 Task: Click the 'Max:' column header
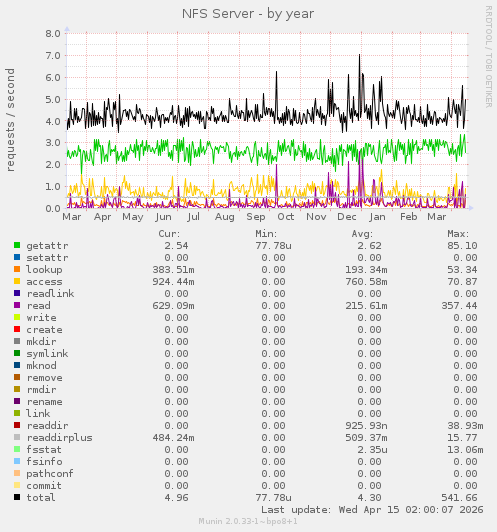(458, 234)
